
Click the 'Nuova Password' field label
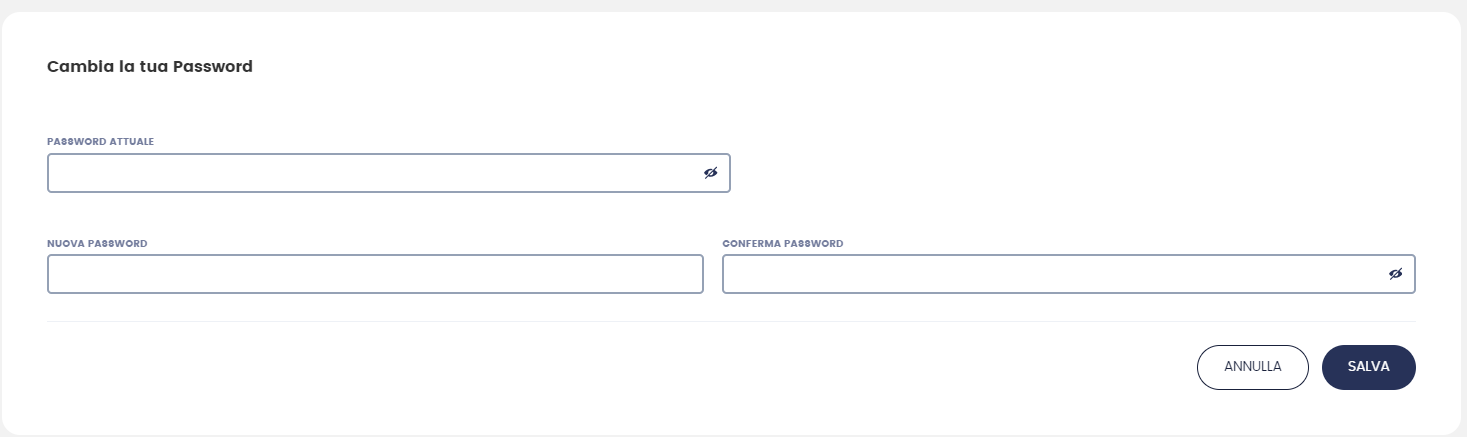pyautogui.click(x=97, y=243)
